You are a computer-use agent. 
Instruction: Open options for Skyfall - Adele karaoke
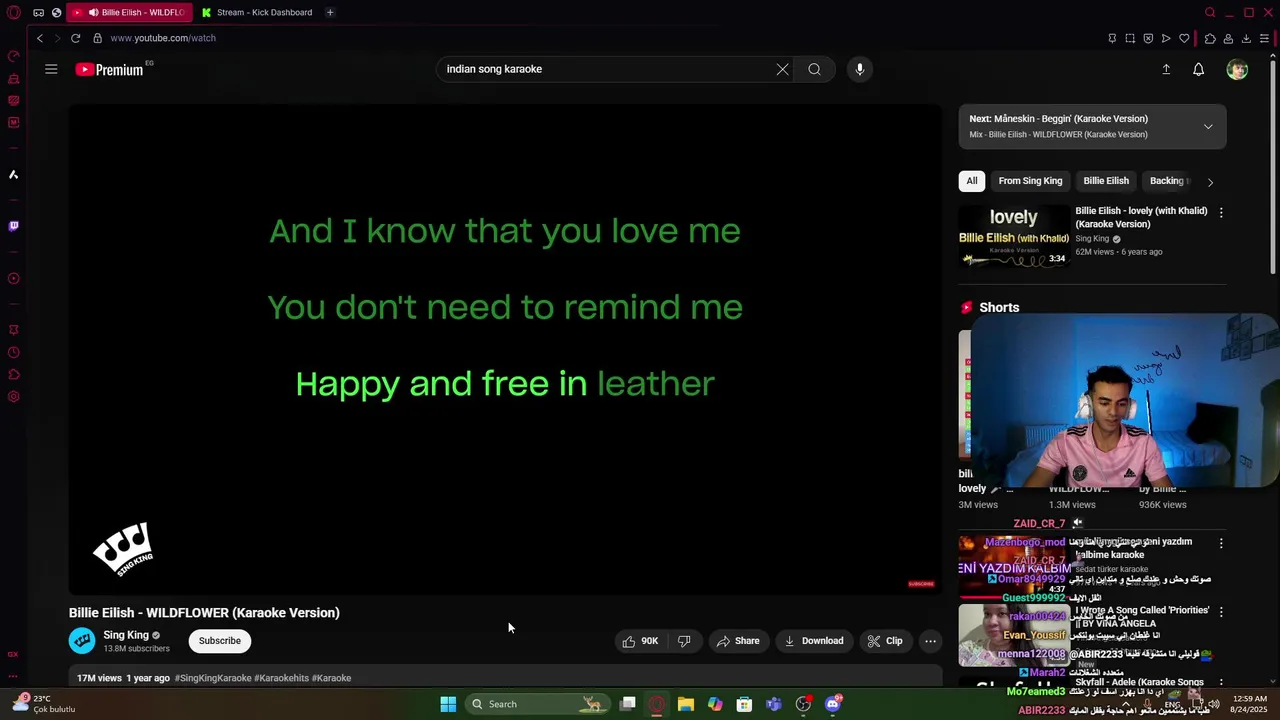click(x=1220, y=683)
